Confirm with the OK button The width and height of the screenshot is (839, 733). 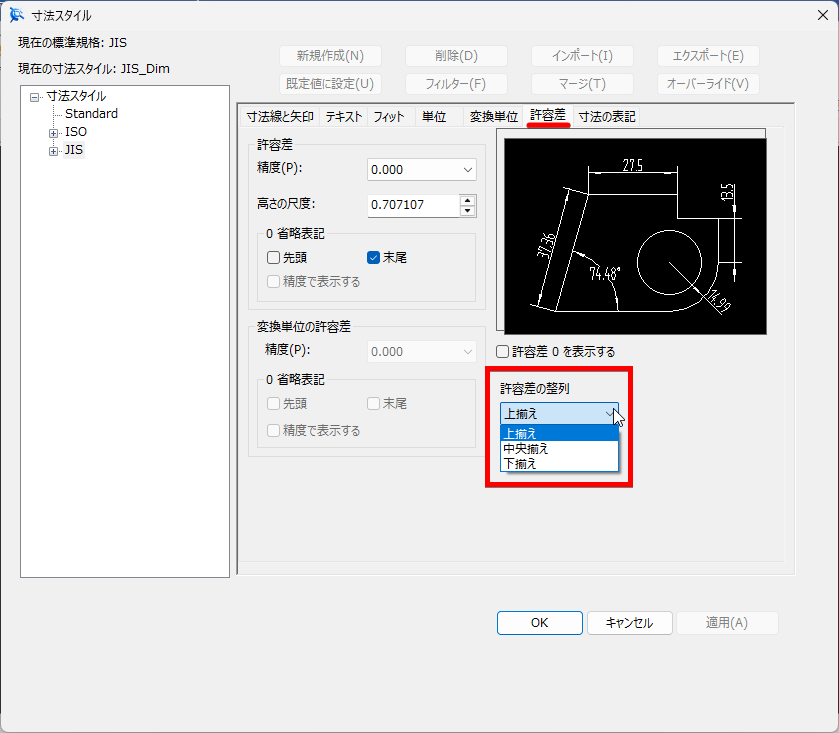(539, 623)
